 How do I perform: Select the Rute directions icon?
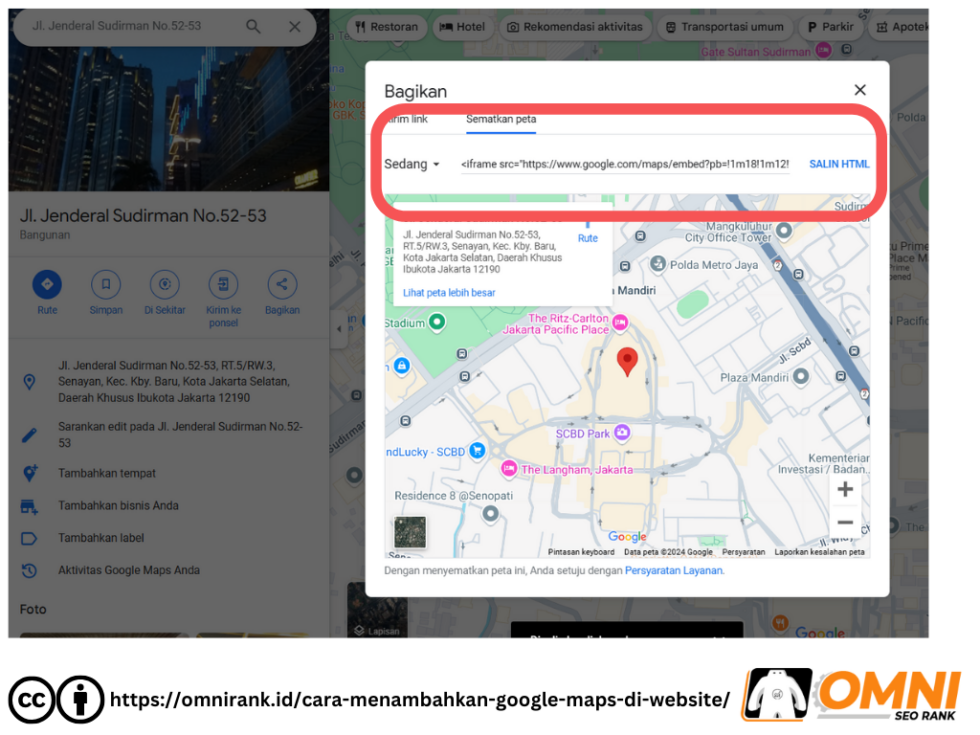point(47,284)
